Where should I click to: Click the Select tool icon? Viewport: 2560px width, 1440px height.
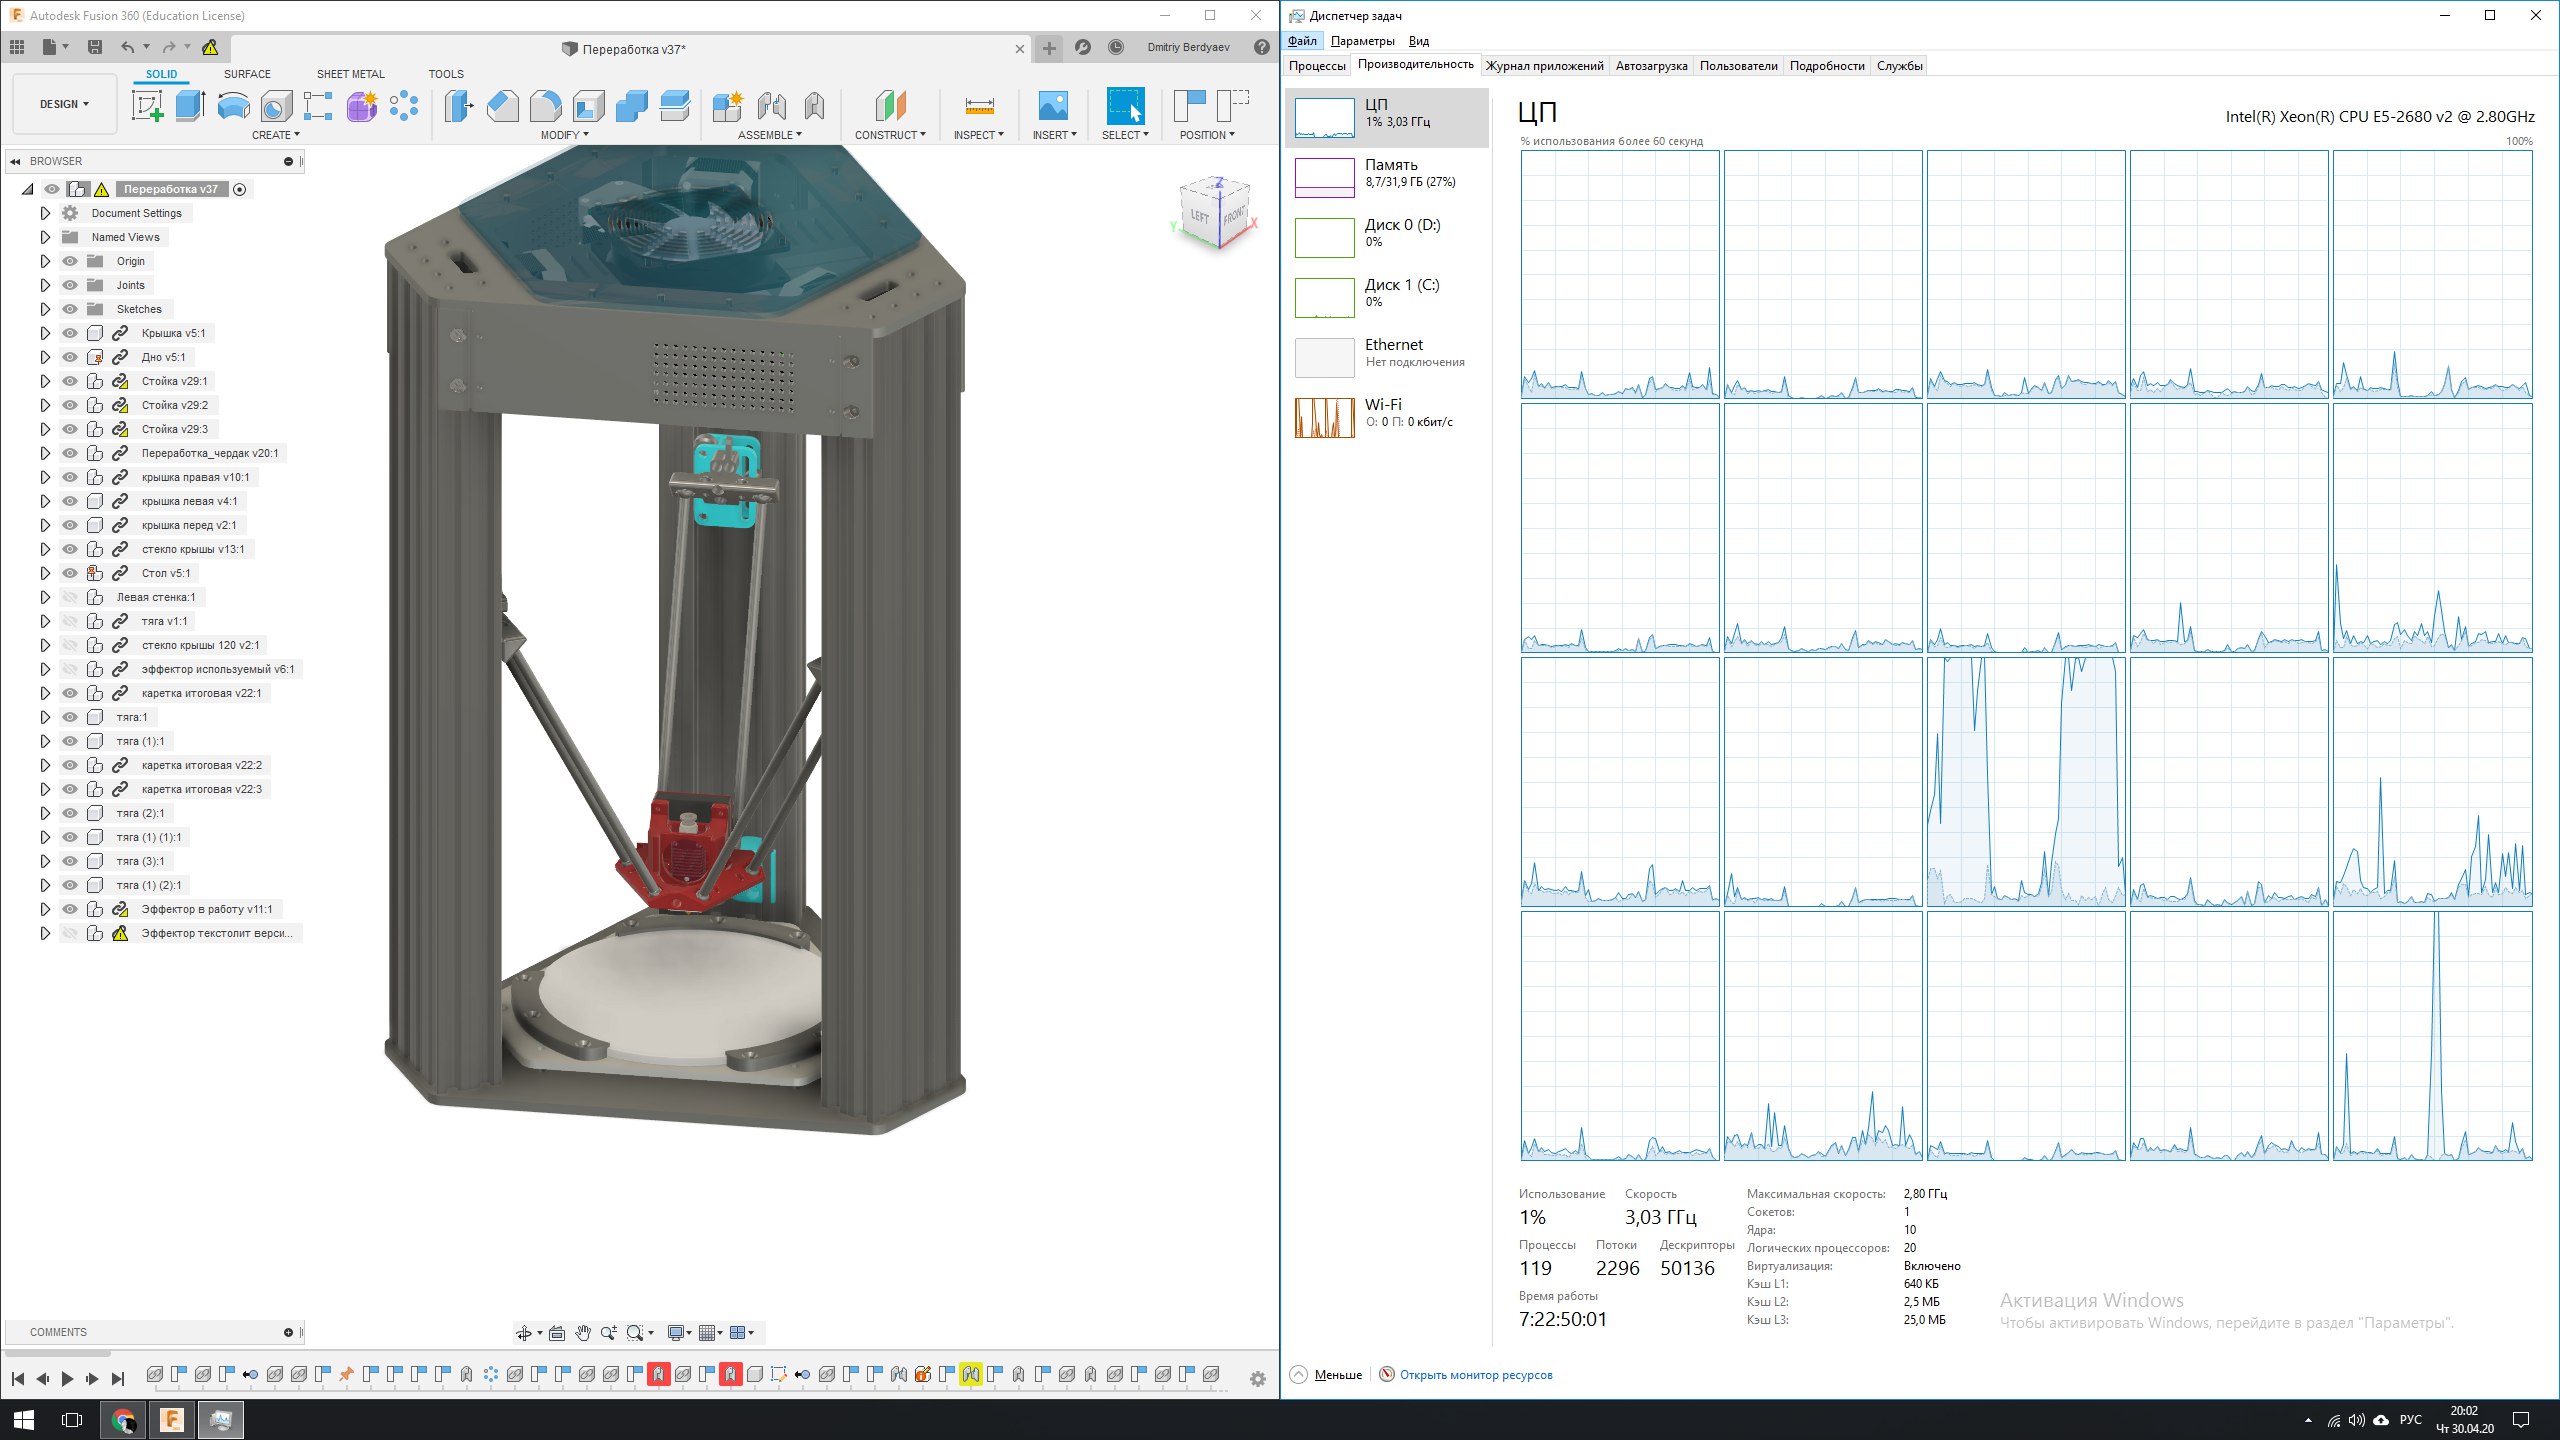(1125, 106)
